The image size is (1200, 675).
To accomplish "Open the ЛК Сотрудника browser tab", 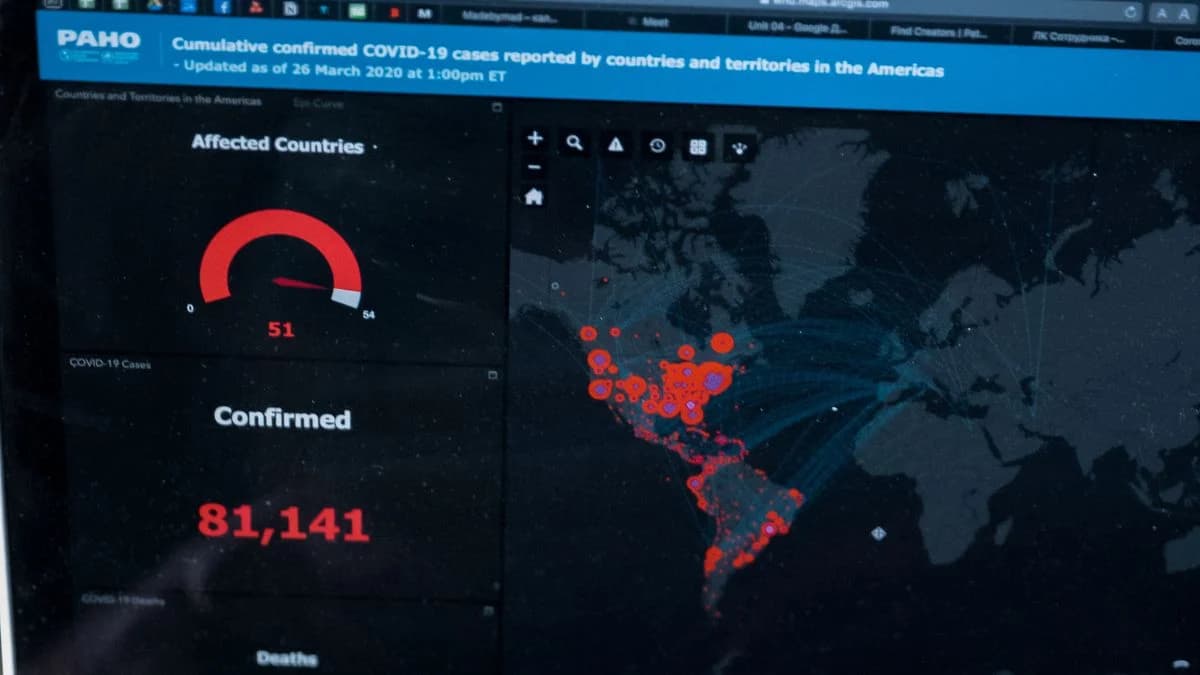I will [x=1080, y=37].
